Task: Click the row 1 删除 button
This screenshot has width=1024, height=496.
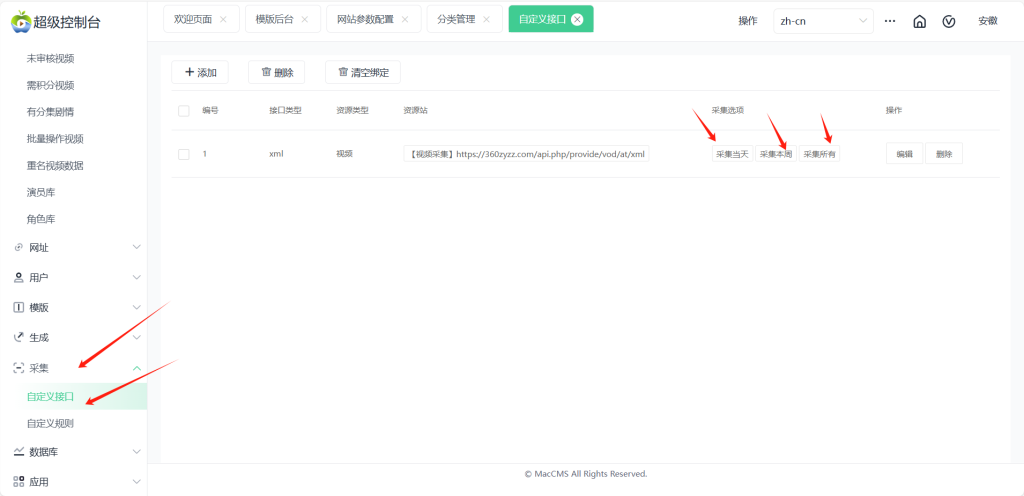Action: pos(944,154)
